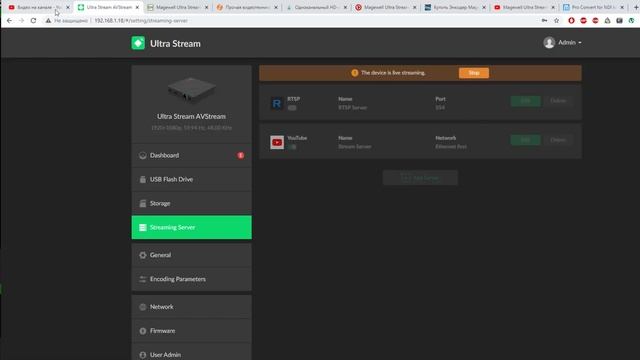Viewport: 640px width, 360px height.
Task: Click the RTSP port value 554
Action: click(x=440, y=108)
